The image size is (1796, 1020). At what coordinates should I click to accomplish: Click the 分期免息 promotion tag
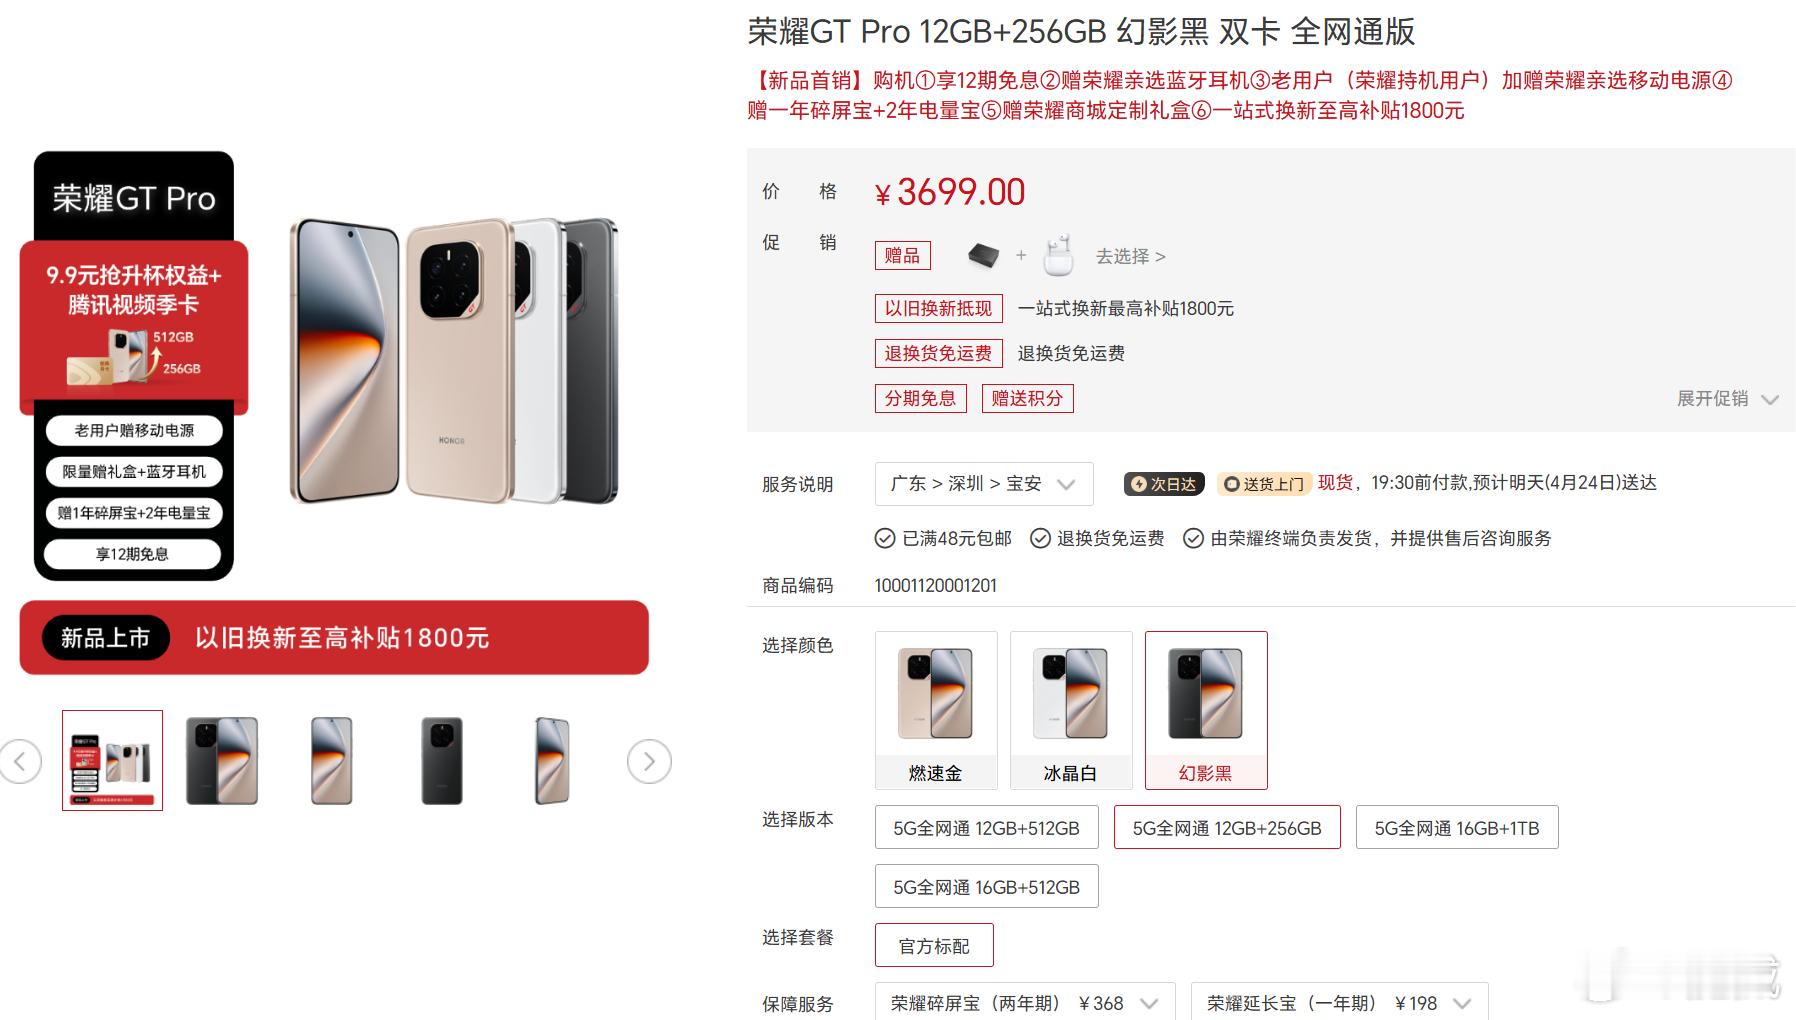(x=920, y=399)
